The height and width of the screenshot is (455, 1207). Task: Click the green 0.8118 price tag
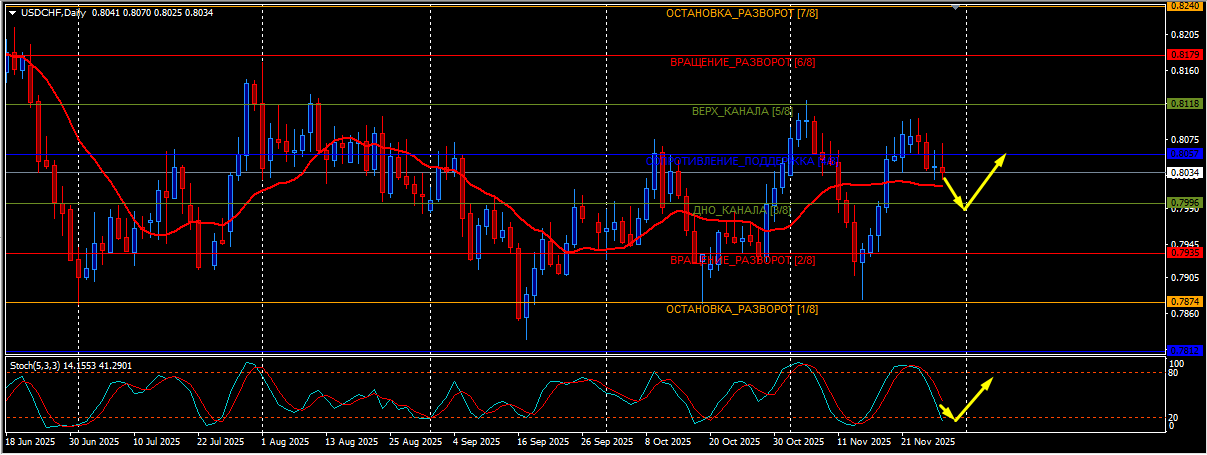[1185, 104]
